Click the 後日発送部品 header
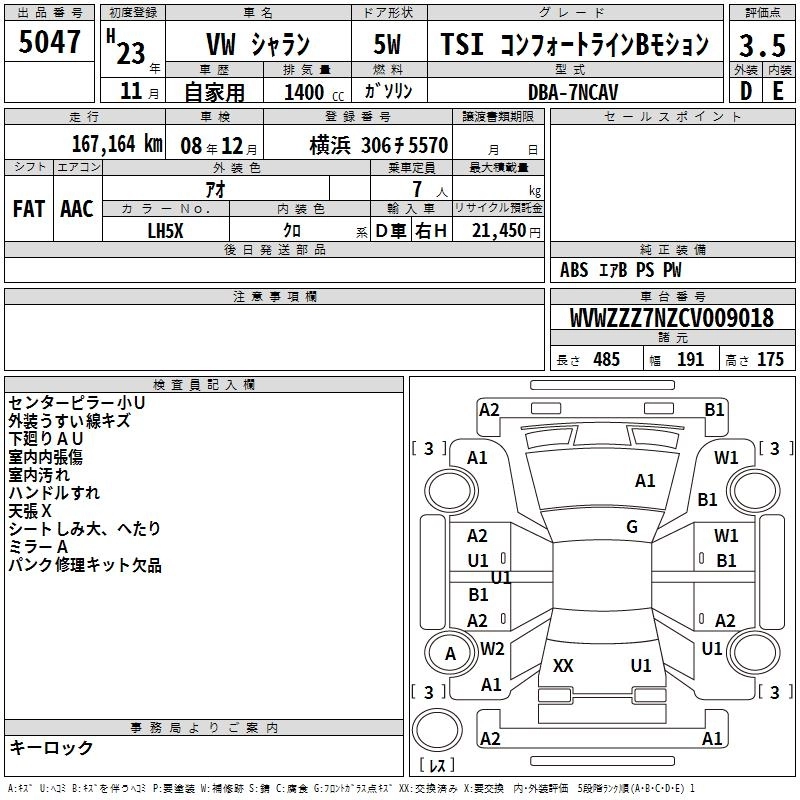 point(274,249)
